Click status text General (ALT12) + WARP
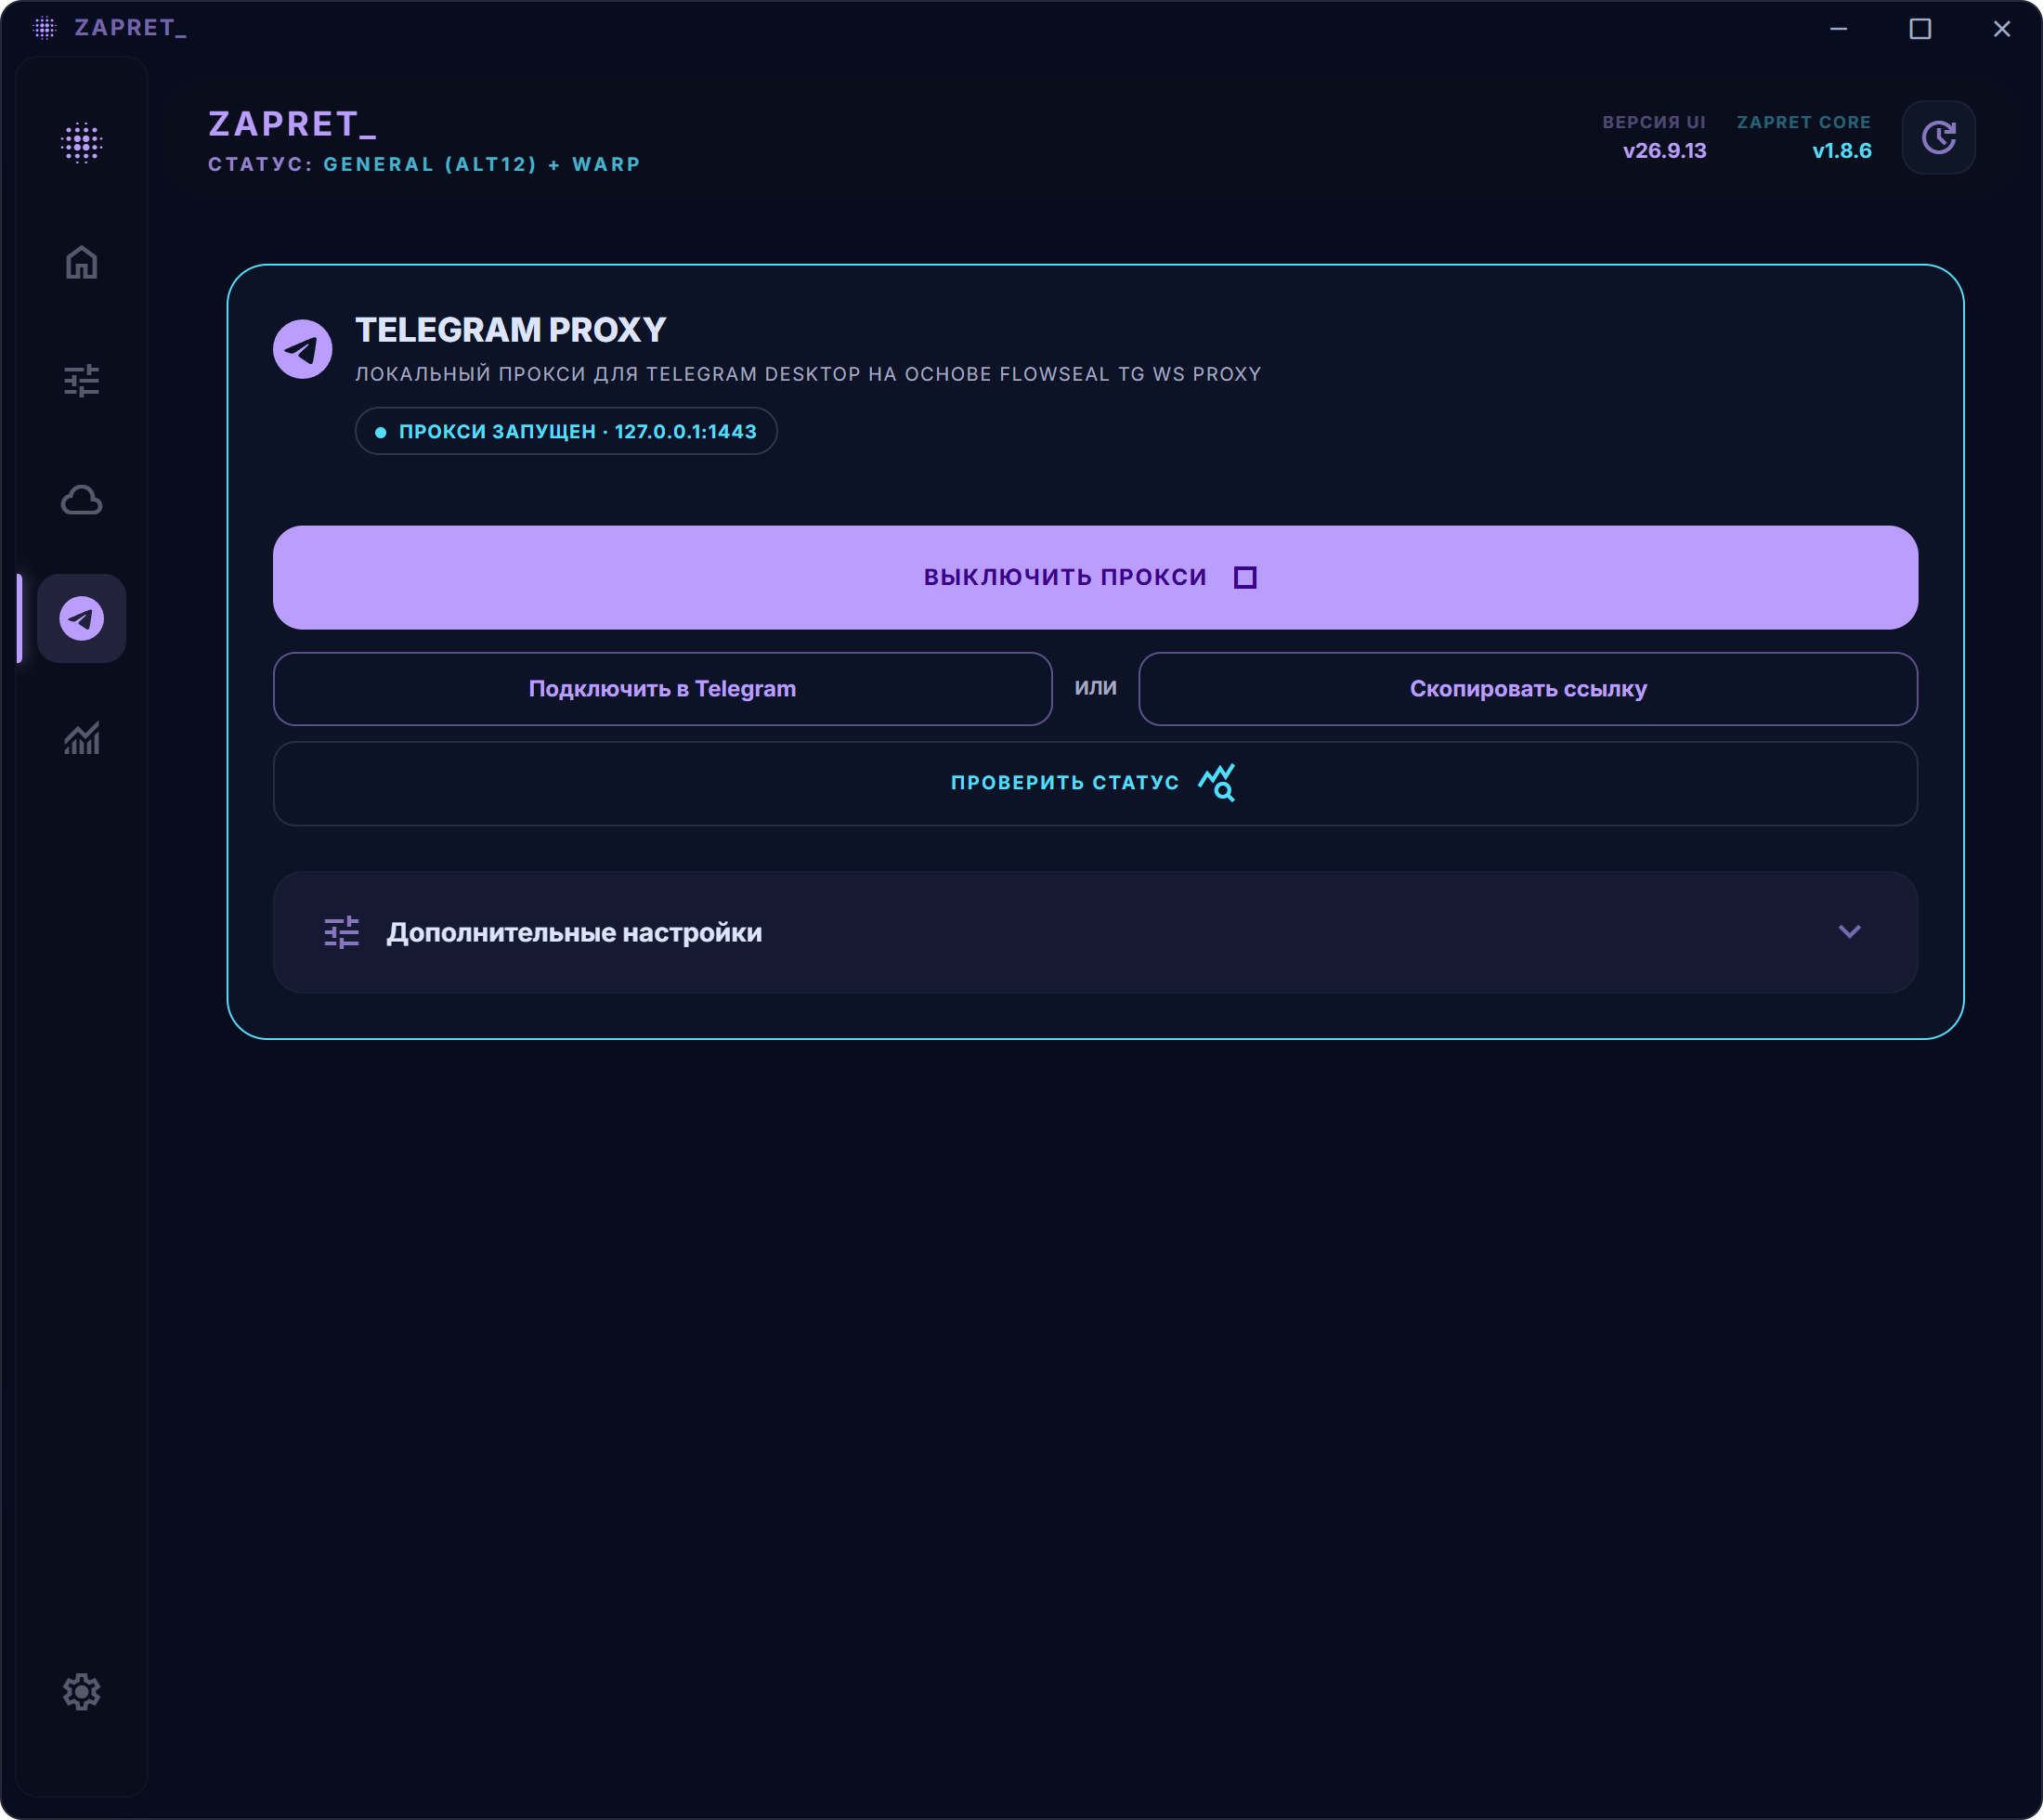The width and height of the screenshot is (2043, 1820). pyautogui.click(x=482, y=164)
